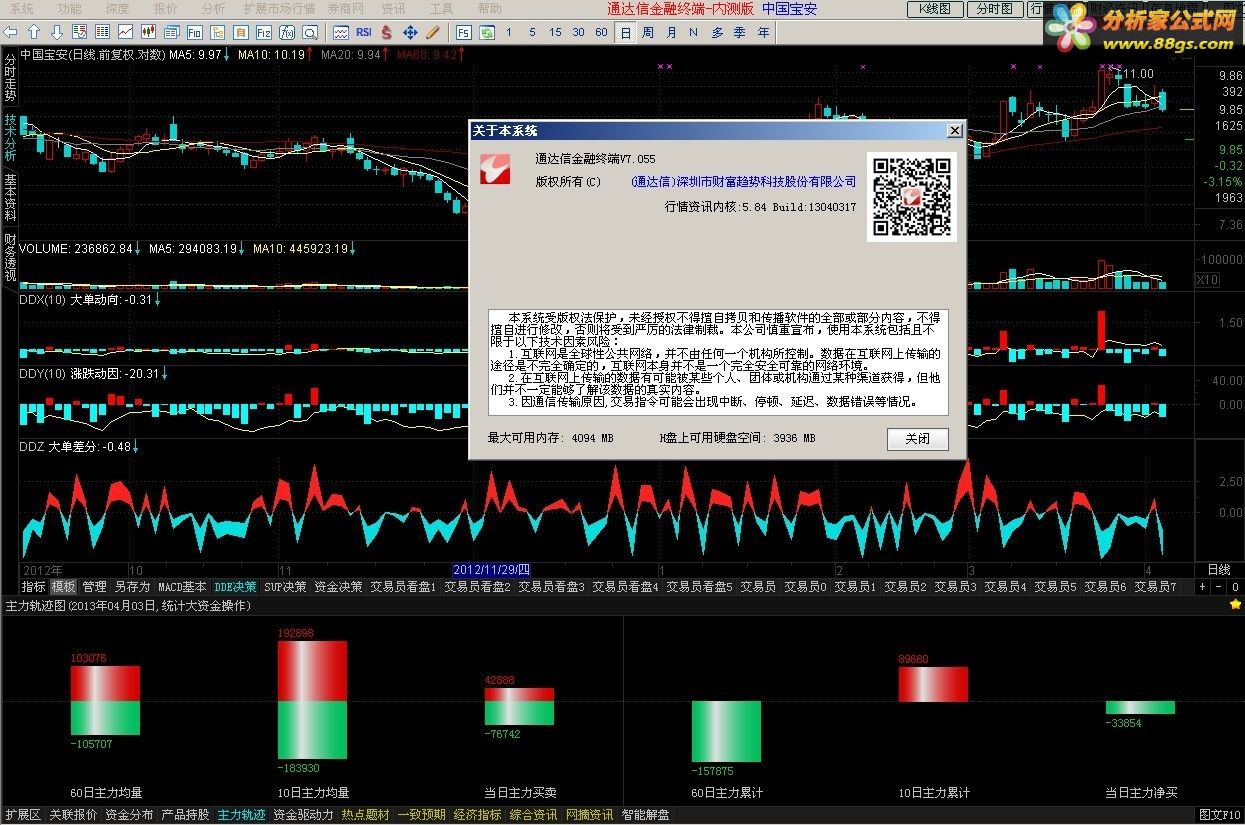
Task: Select the 60-minute period button
Action: click(x=601, y=32)
